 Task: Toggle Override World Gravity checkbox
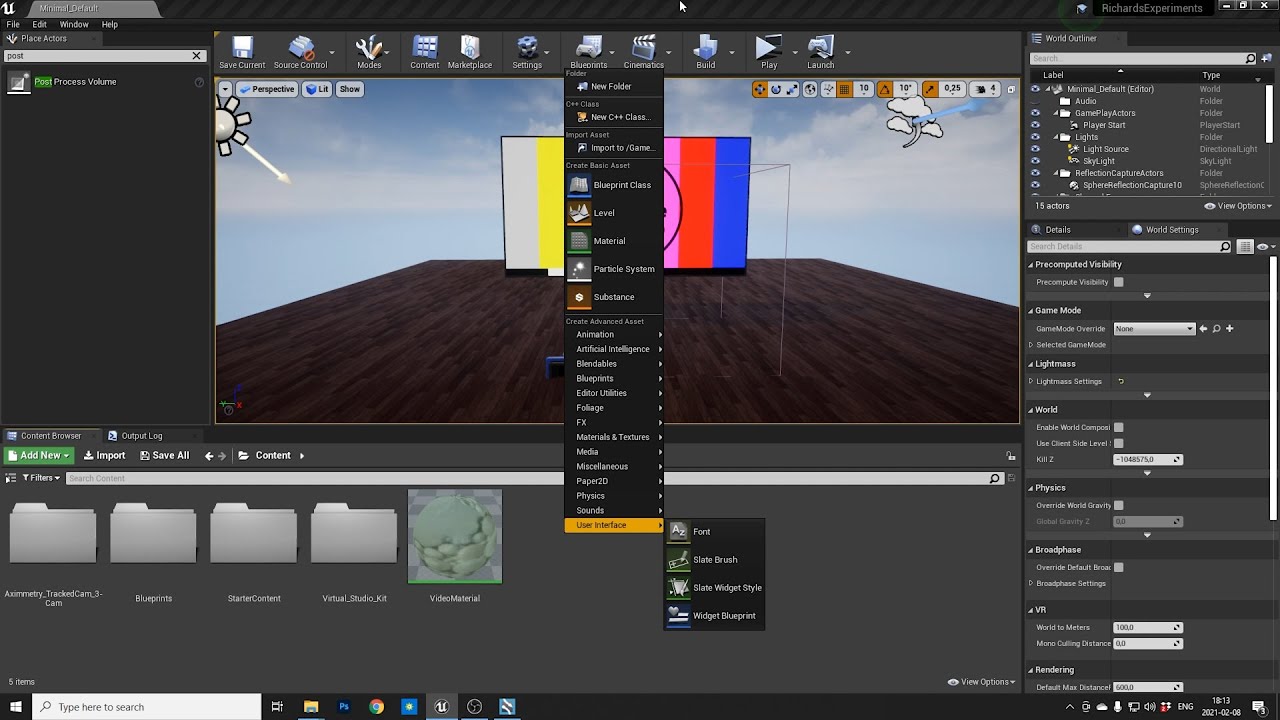(x=1119, y=505)
